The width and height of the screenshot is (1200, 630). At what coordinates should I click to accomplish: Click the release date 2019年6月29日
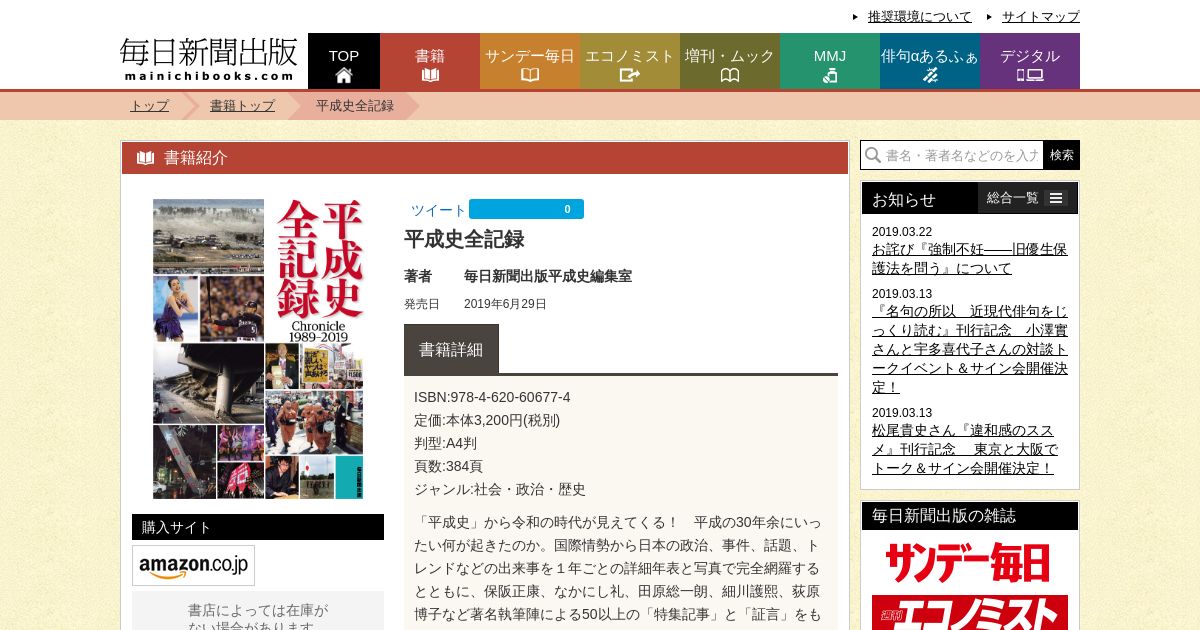(x=505, y=304)
